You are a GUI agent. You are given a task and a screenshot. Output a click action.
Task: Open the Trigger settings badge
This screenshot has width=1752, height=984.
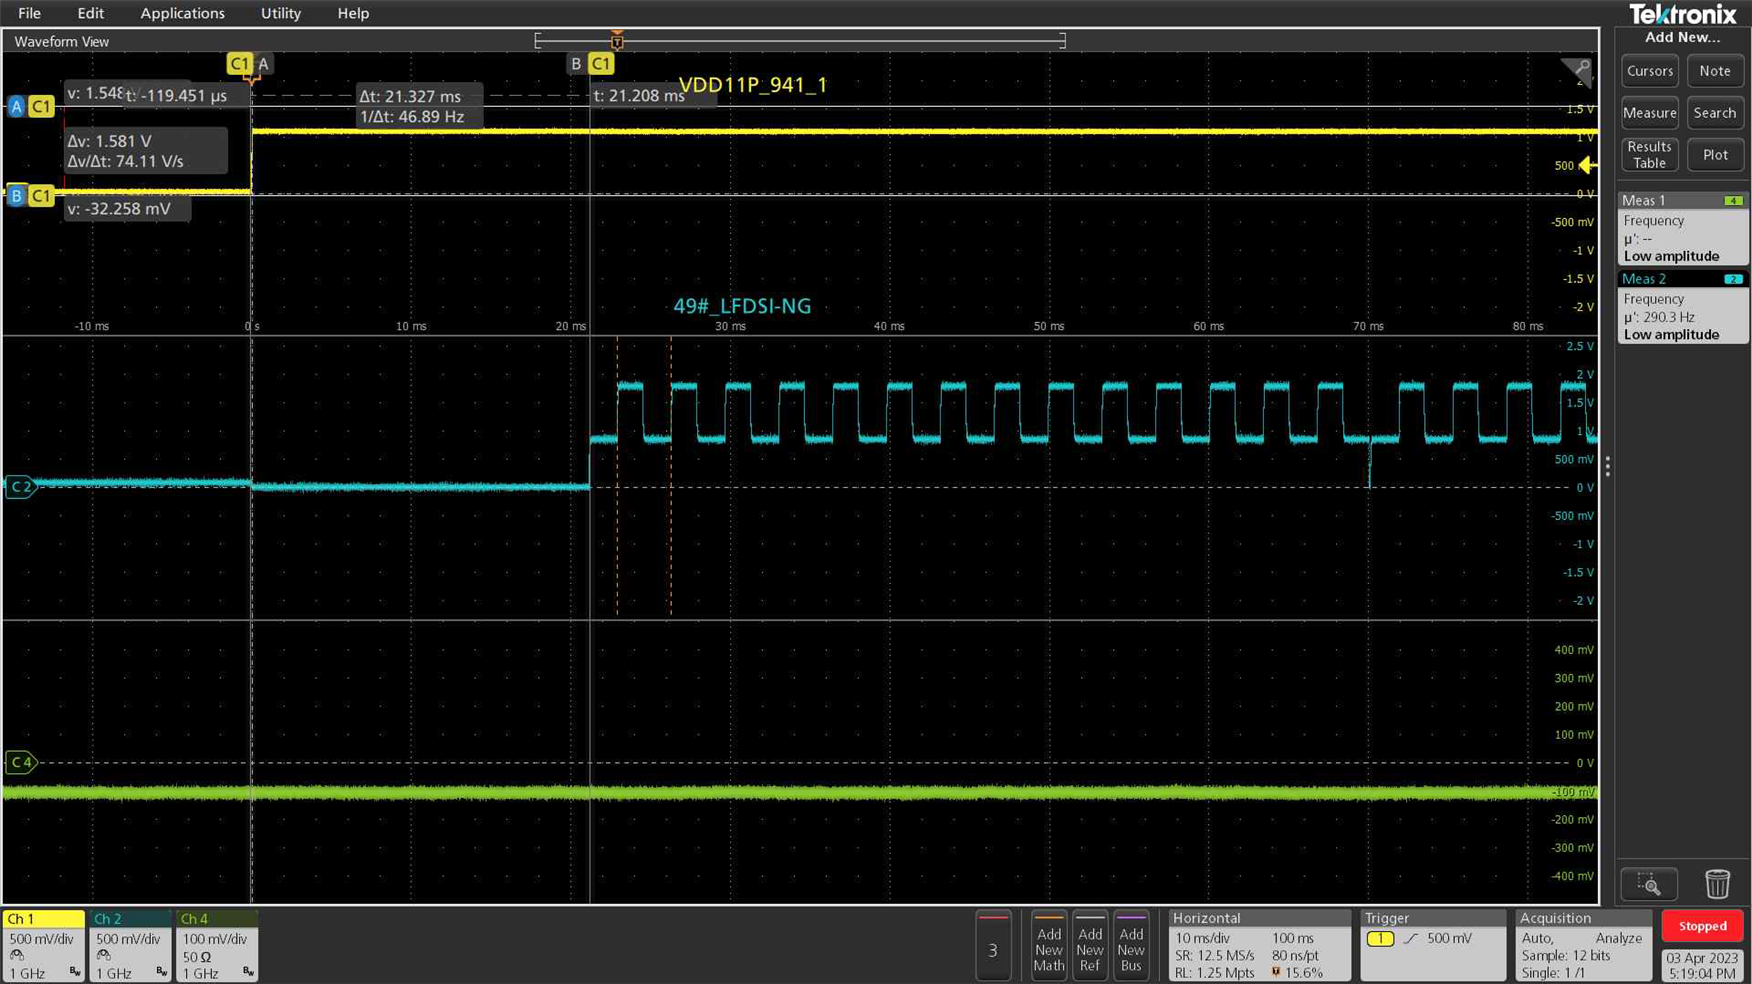tap(1433, 945)
